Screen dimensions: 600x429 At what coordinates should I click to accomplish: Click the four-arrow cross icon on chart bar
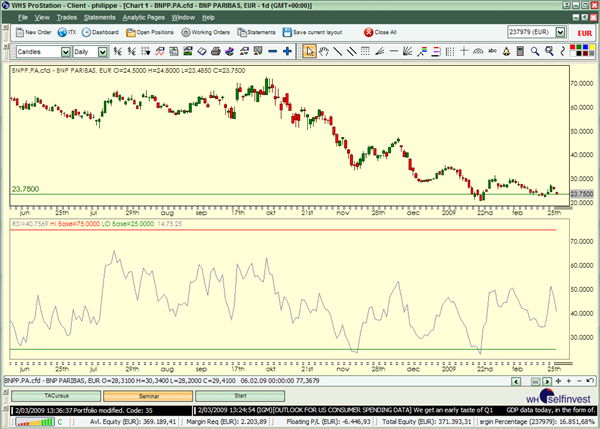558,381
